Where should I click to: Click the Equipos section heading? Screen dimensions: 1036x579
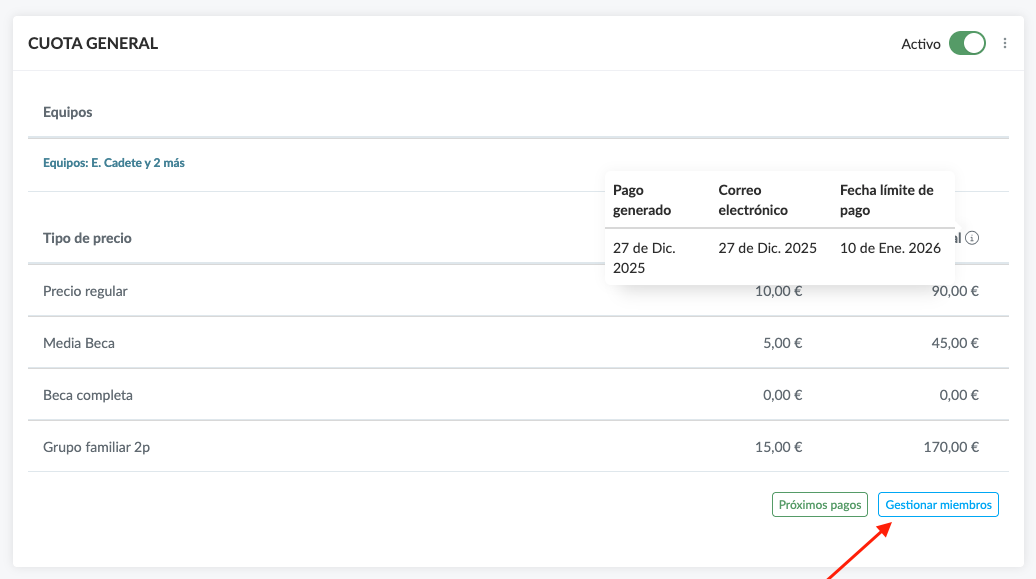coord(68,112)
